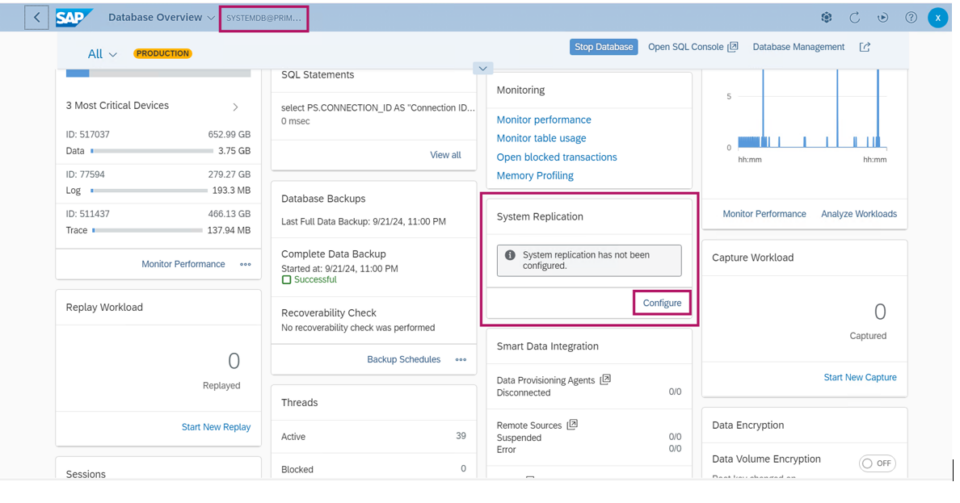960x503 pixels.
Task: Click the Smart Data Integration title
Action: [x=547, y=346]
